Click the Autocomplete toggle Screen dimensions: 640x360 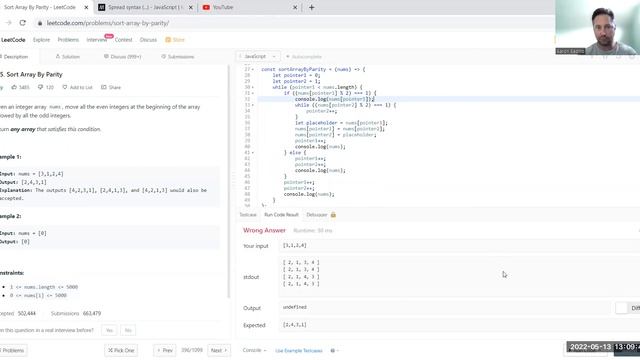pyautogui.click(x=304, y=57)
